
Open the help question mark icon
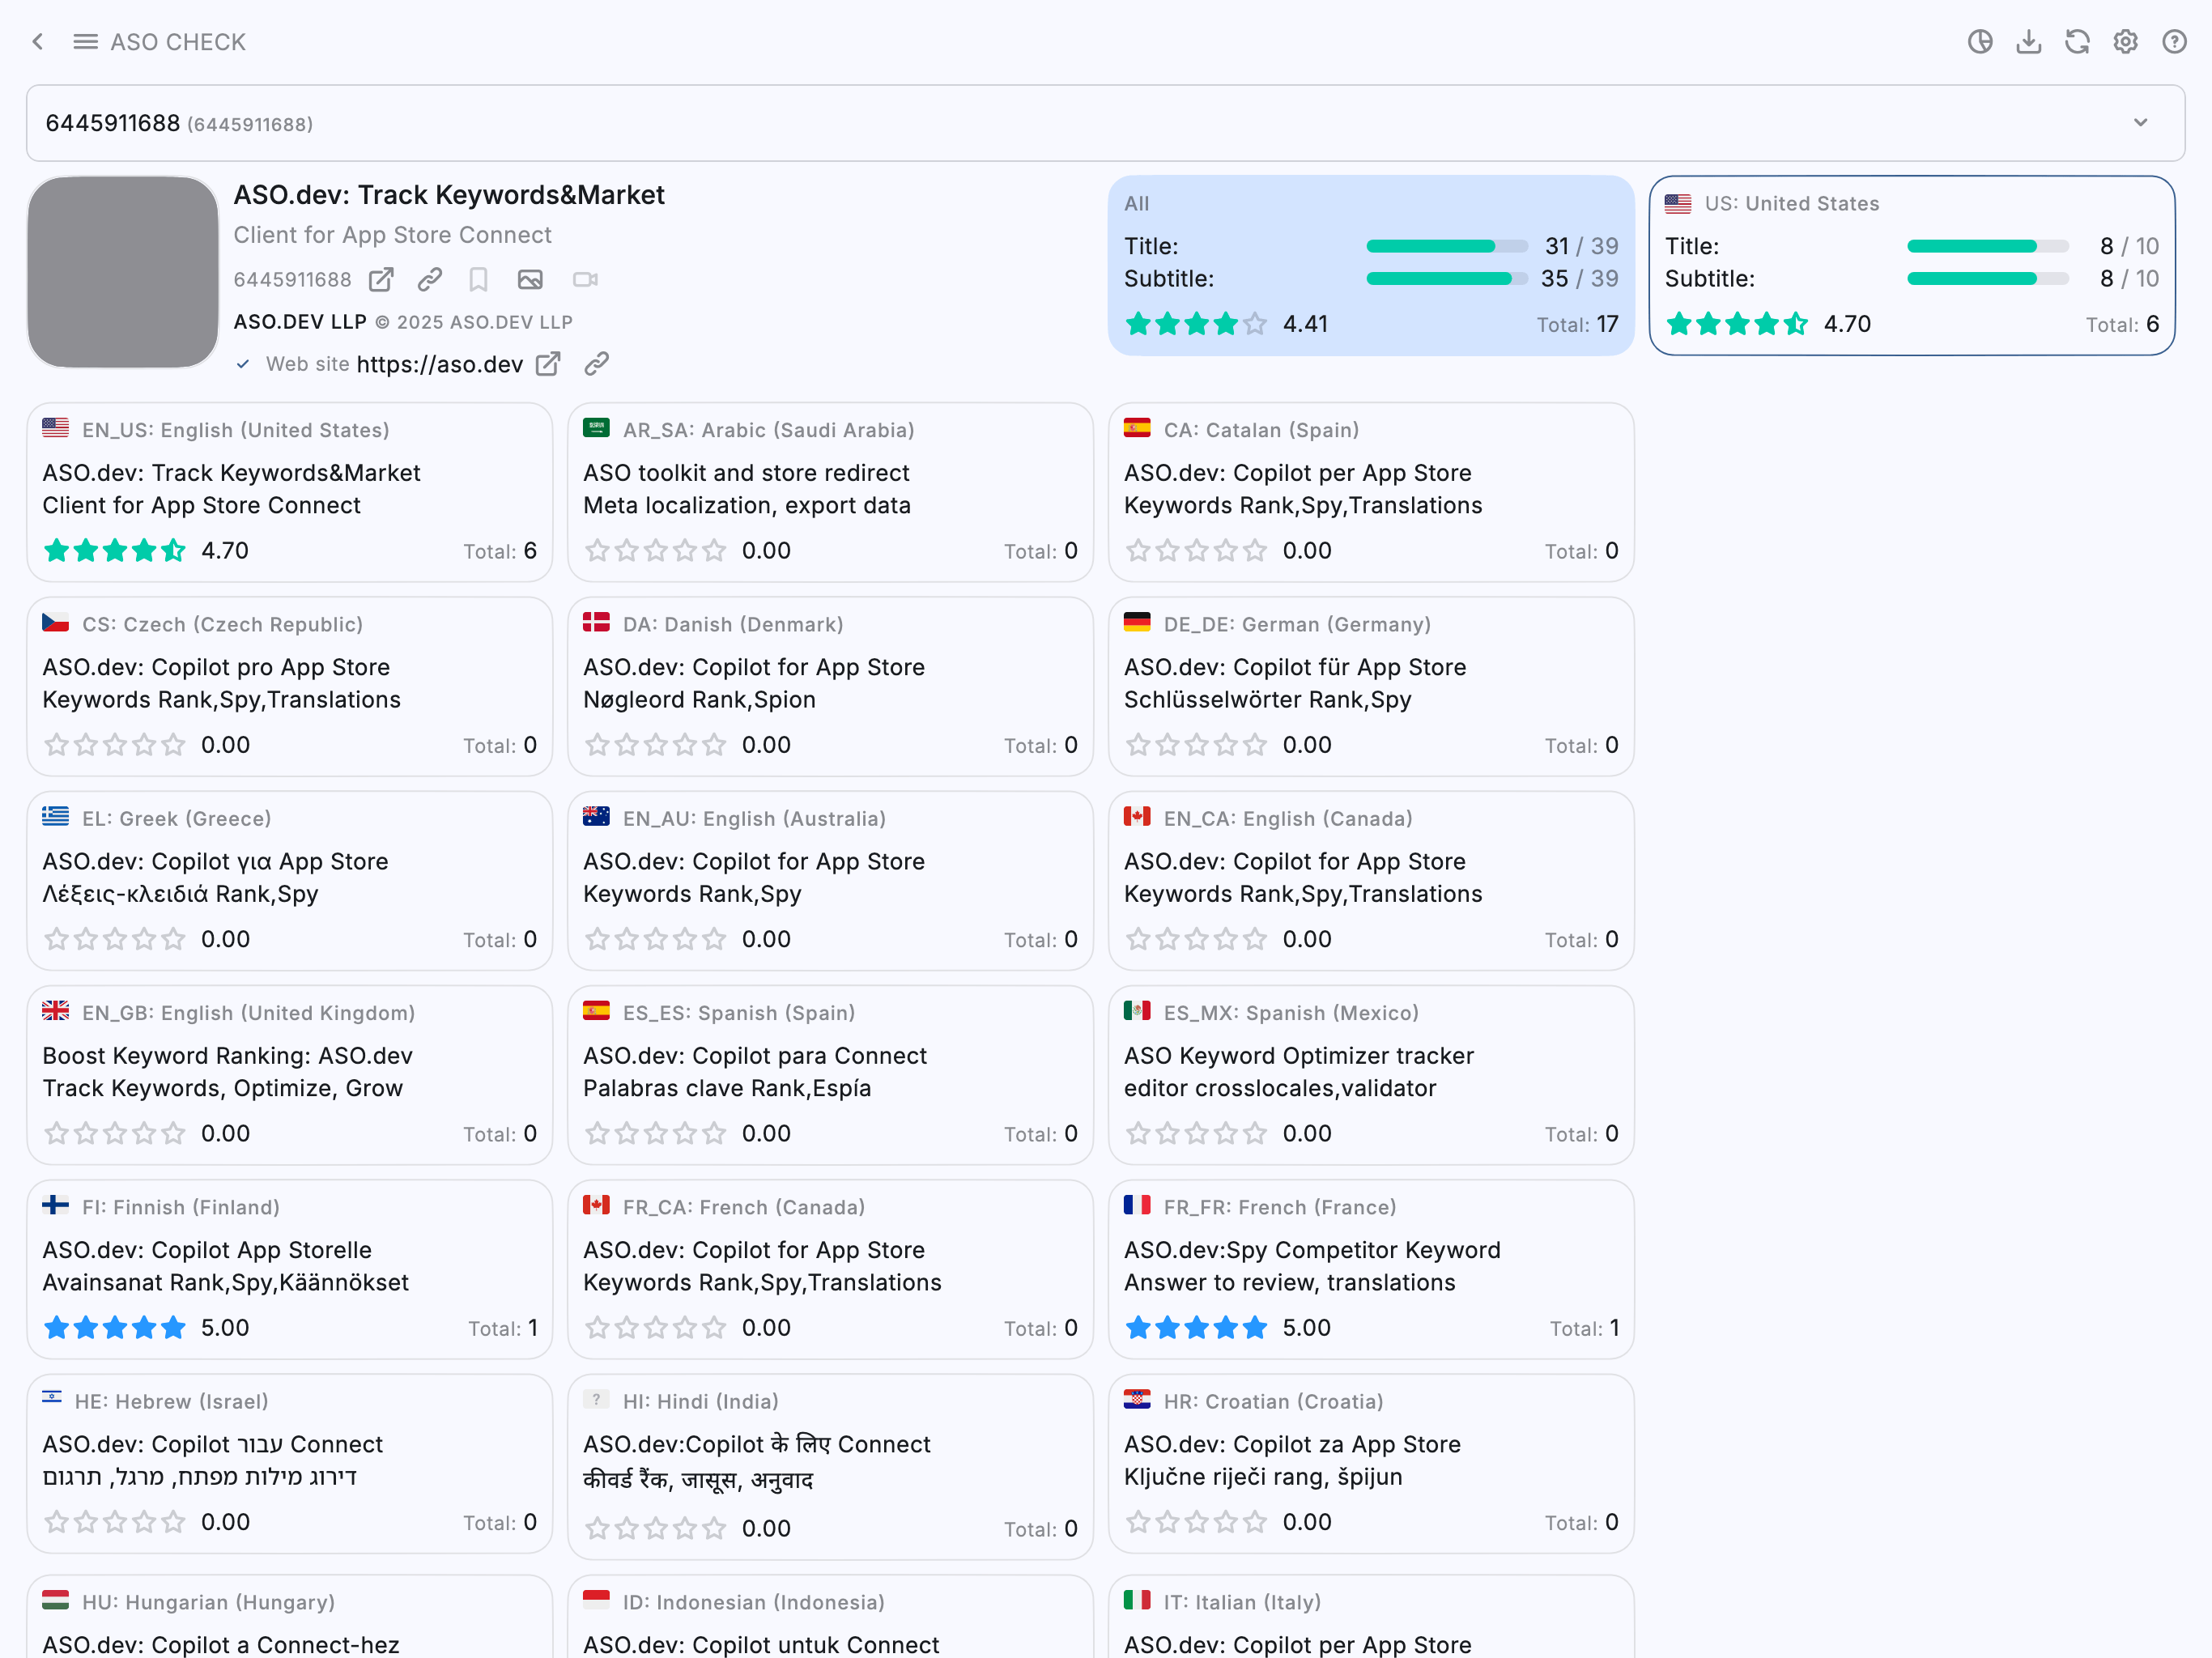coord(2174,41)
